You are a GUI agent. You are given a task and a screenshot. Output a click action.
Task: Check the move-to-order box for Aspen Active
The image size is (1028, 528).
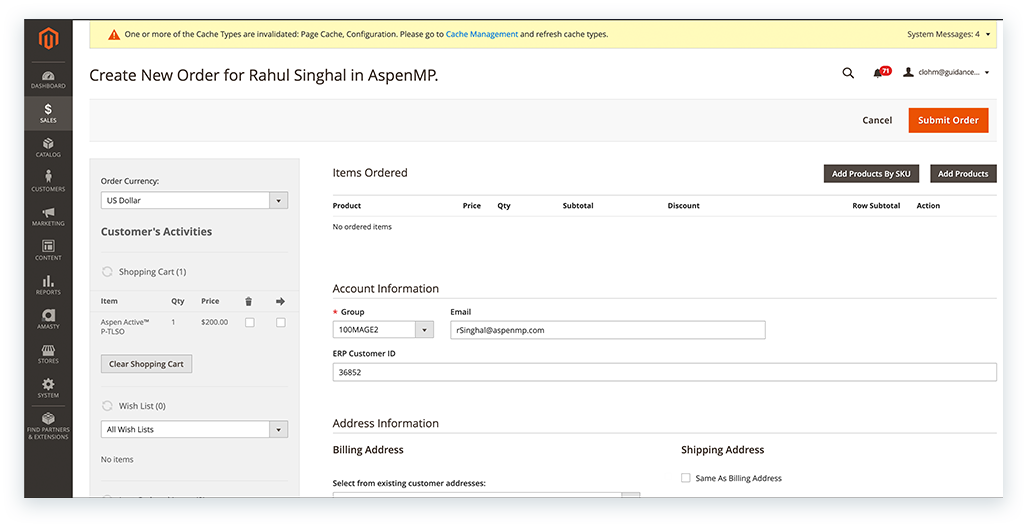point(281,322)
